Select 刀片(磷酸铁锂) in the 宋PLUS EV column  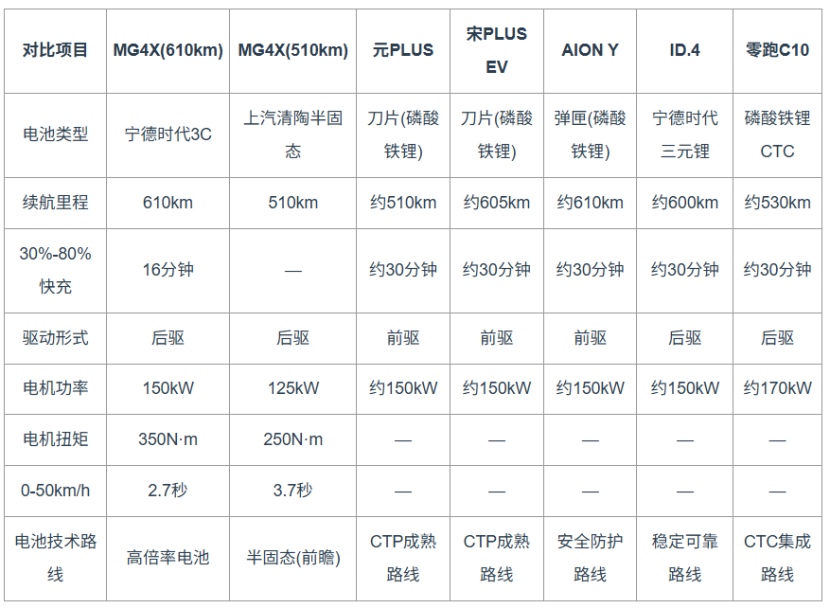pyautogui.click(x=497, y=135)
